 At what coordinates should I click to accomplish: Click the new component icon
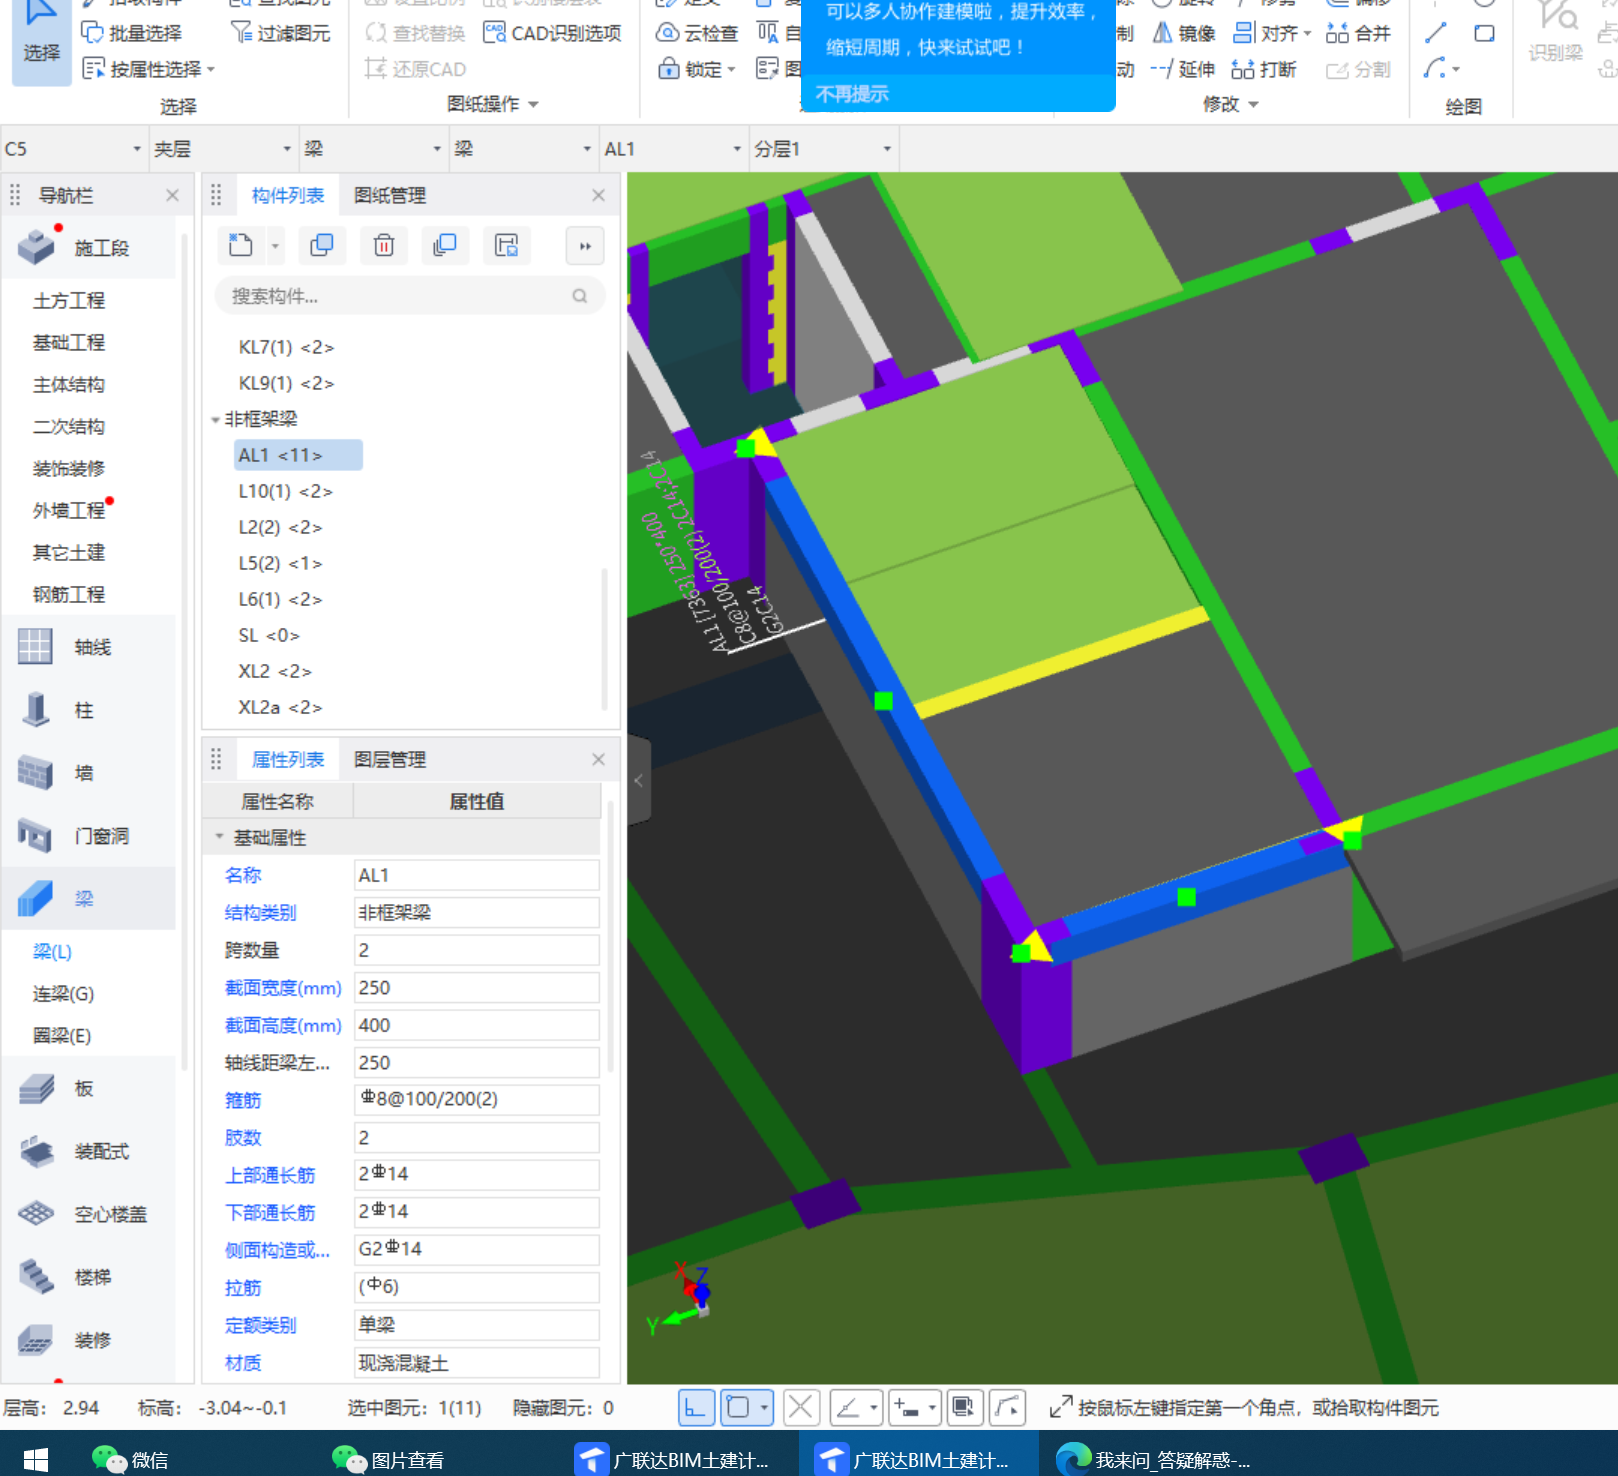coord(241,245)
